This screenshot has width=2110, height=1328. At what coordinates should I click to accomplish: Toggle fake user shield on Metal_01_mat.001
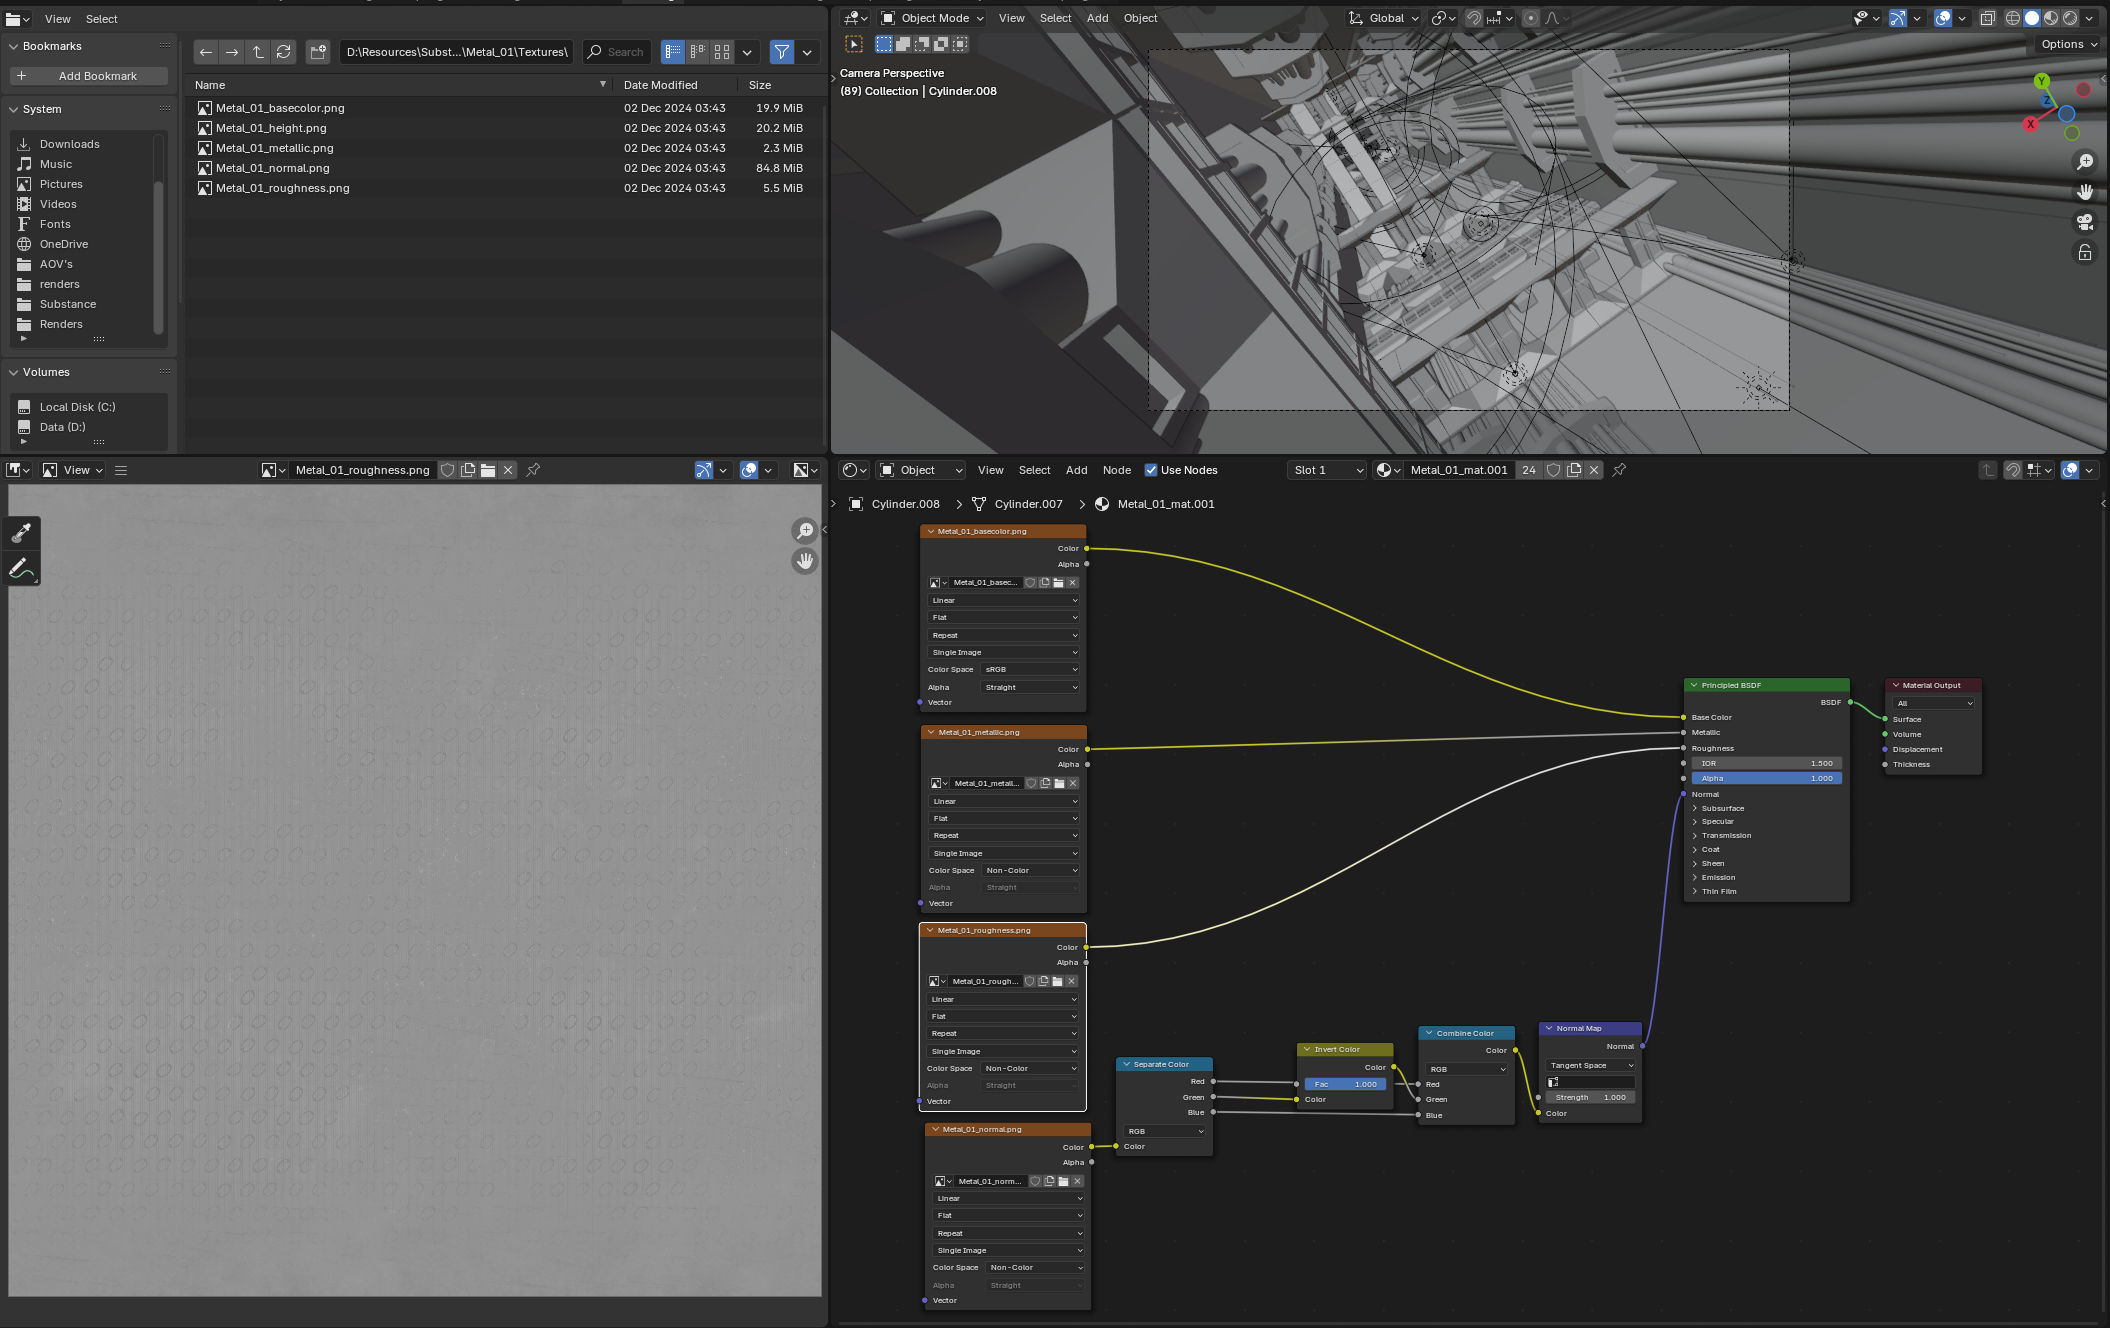[1553, 470]
